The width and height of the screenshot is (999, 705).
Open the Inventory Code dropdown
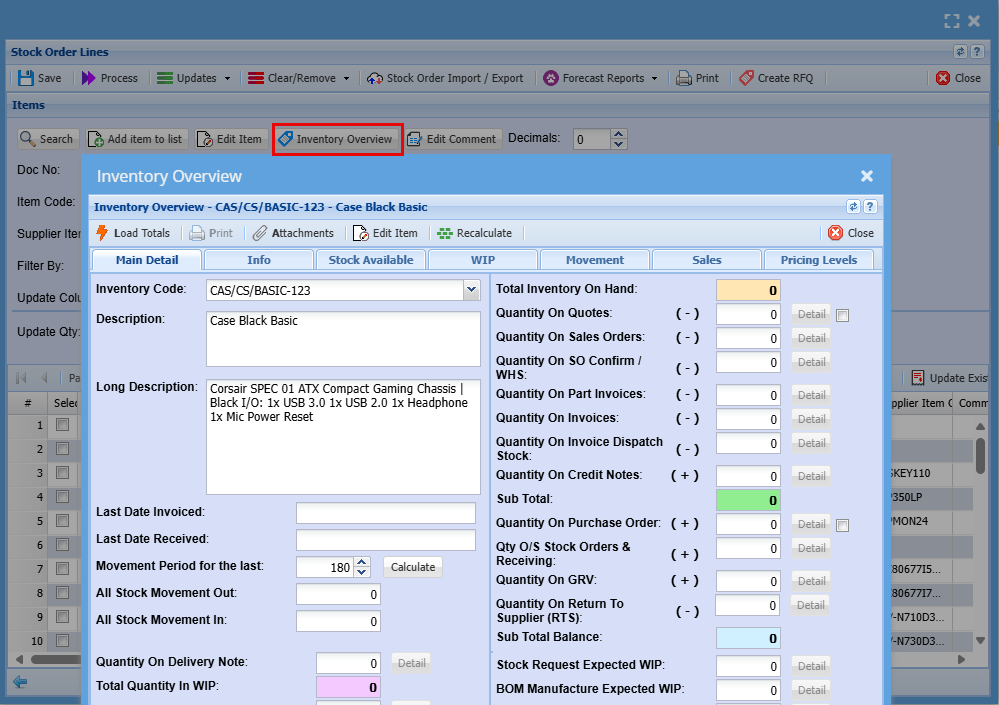[x=472, y=291]
